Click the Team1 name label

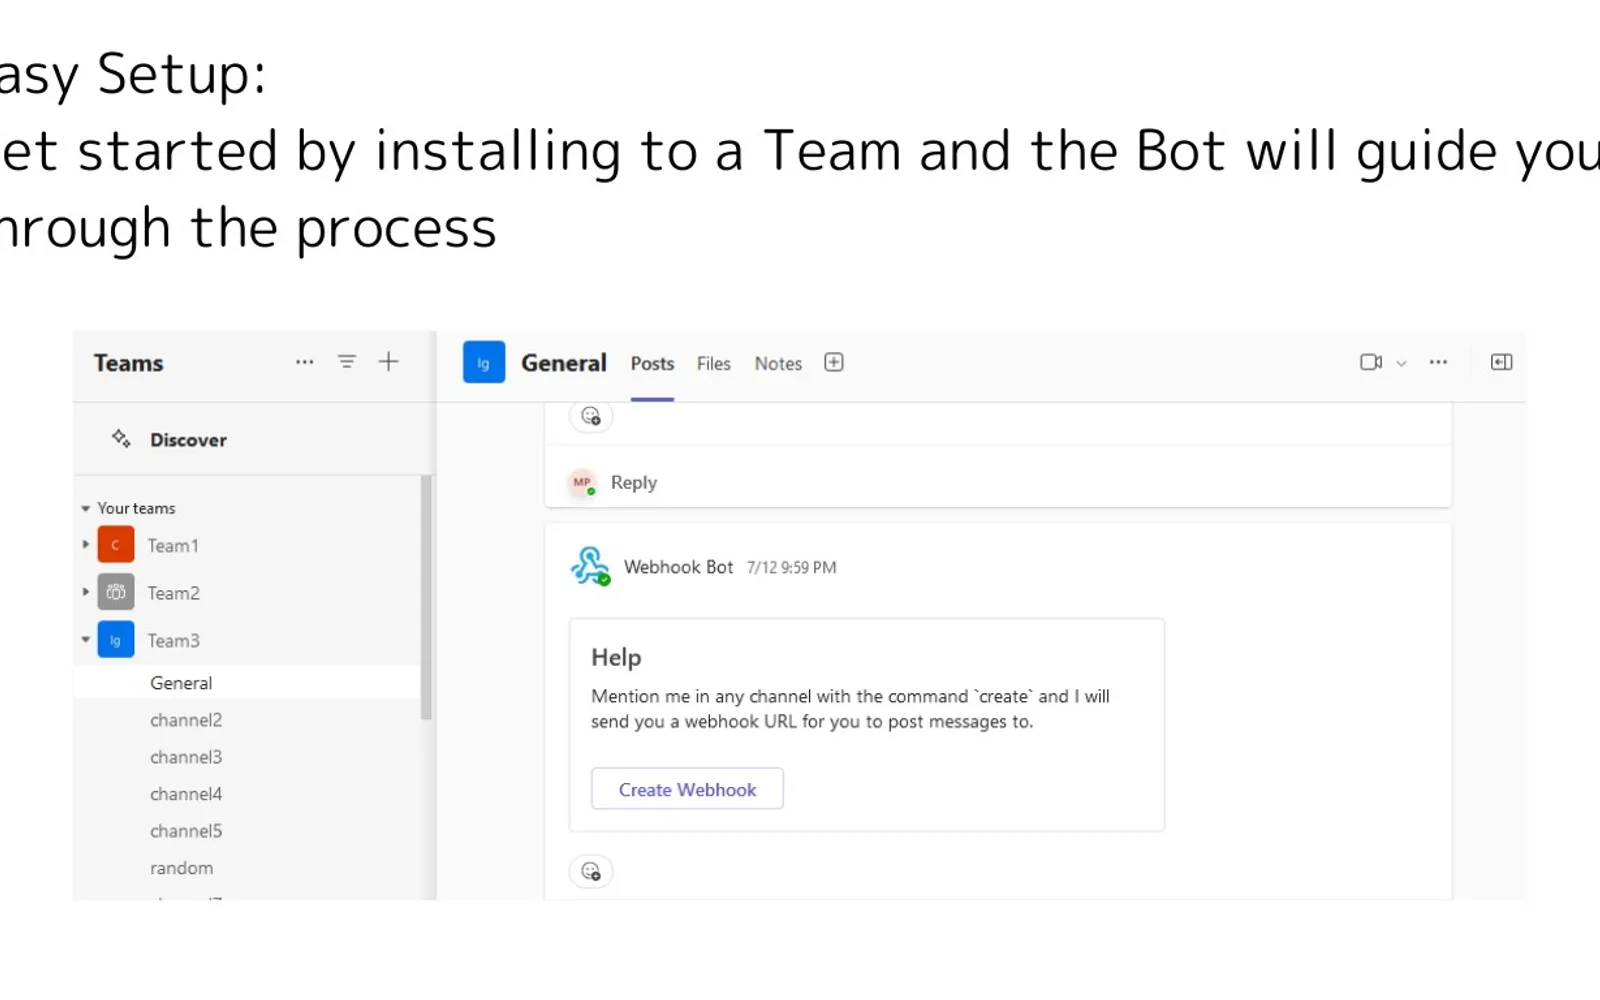tap(173, 545)
